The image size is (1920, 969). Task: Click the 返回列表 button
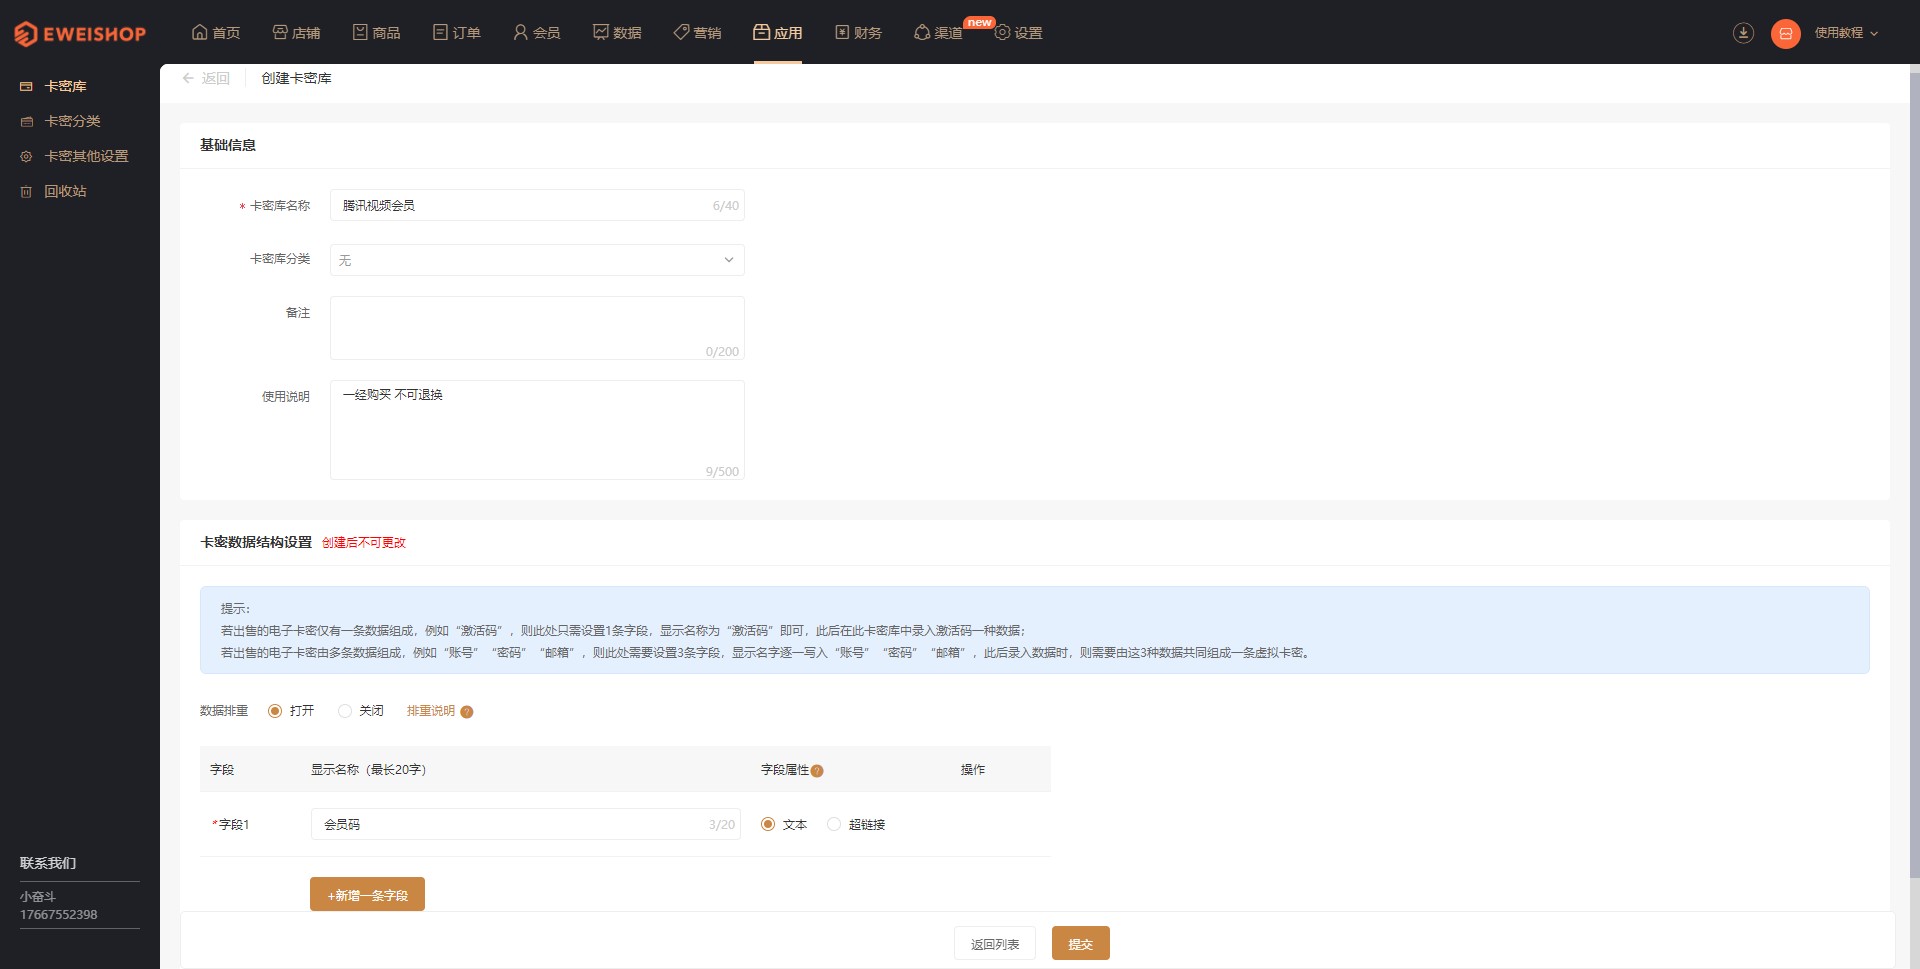pos(995,943)
